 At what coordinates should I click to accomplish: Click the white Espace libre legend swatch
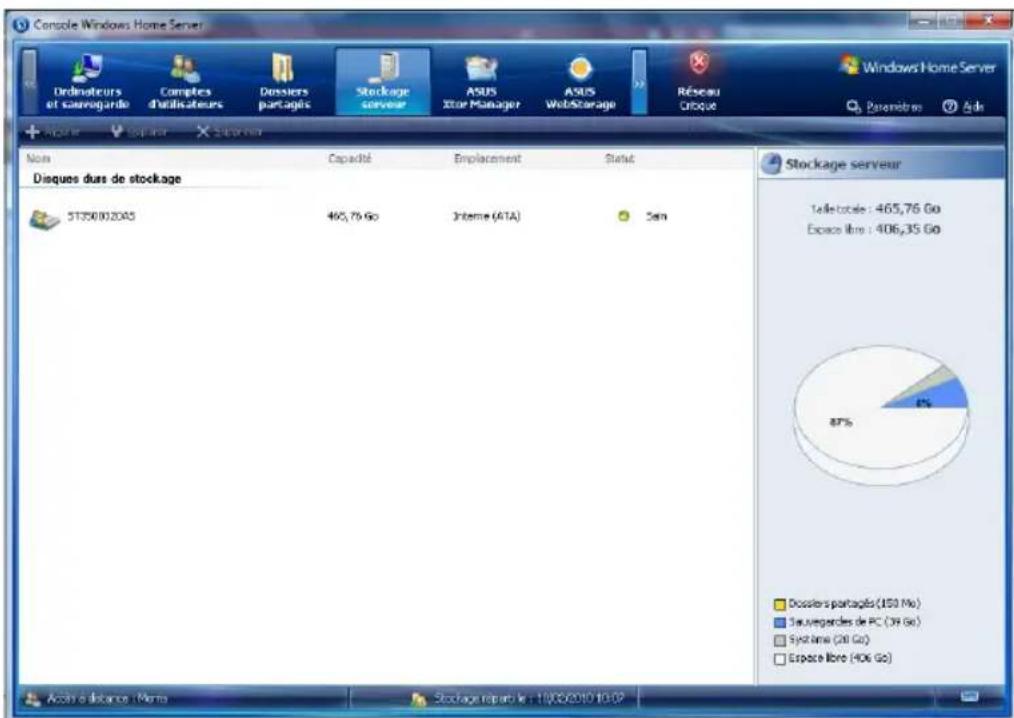tap(780, 659)
